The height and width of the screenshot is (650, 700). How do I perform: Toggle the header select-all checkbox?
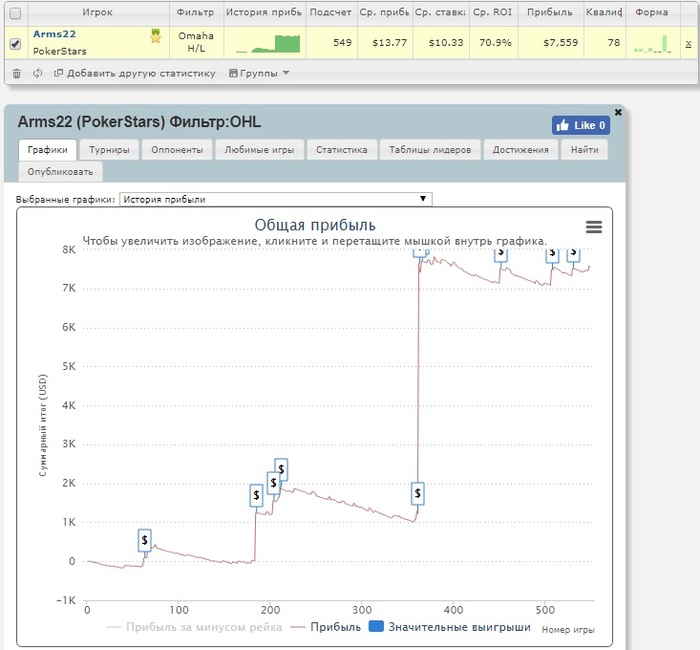point(15,13)
